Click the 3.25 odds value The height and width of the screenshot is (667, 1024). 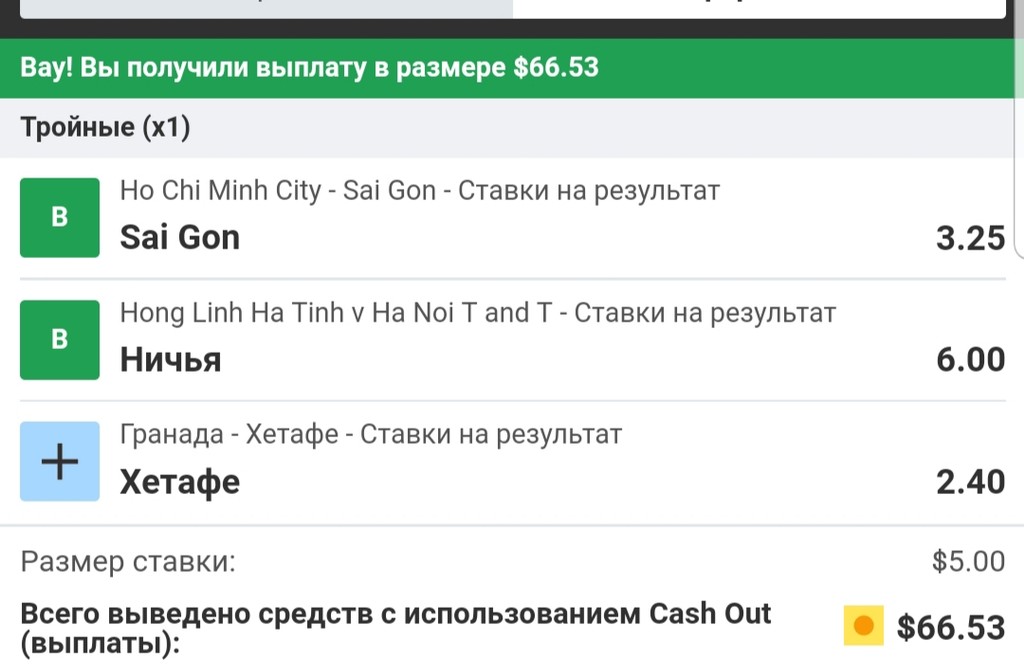970,238
